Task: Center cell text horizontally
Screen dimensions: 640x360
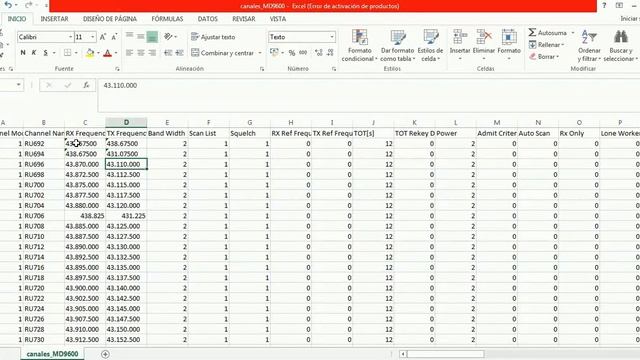Action: pyautogui.click(x=141, y=53)
